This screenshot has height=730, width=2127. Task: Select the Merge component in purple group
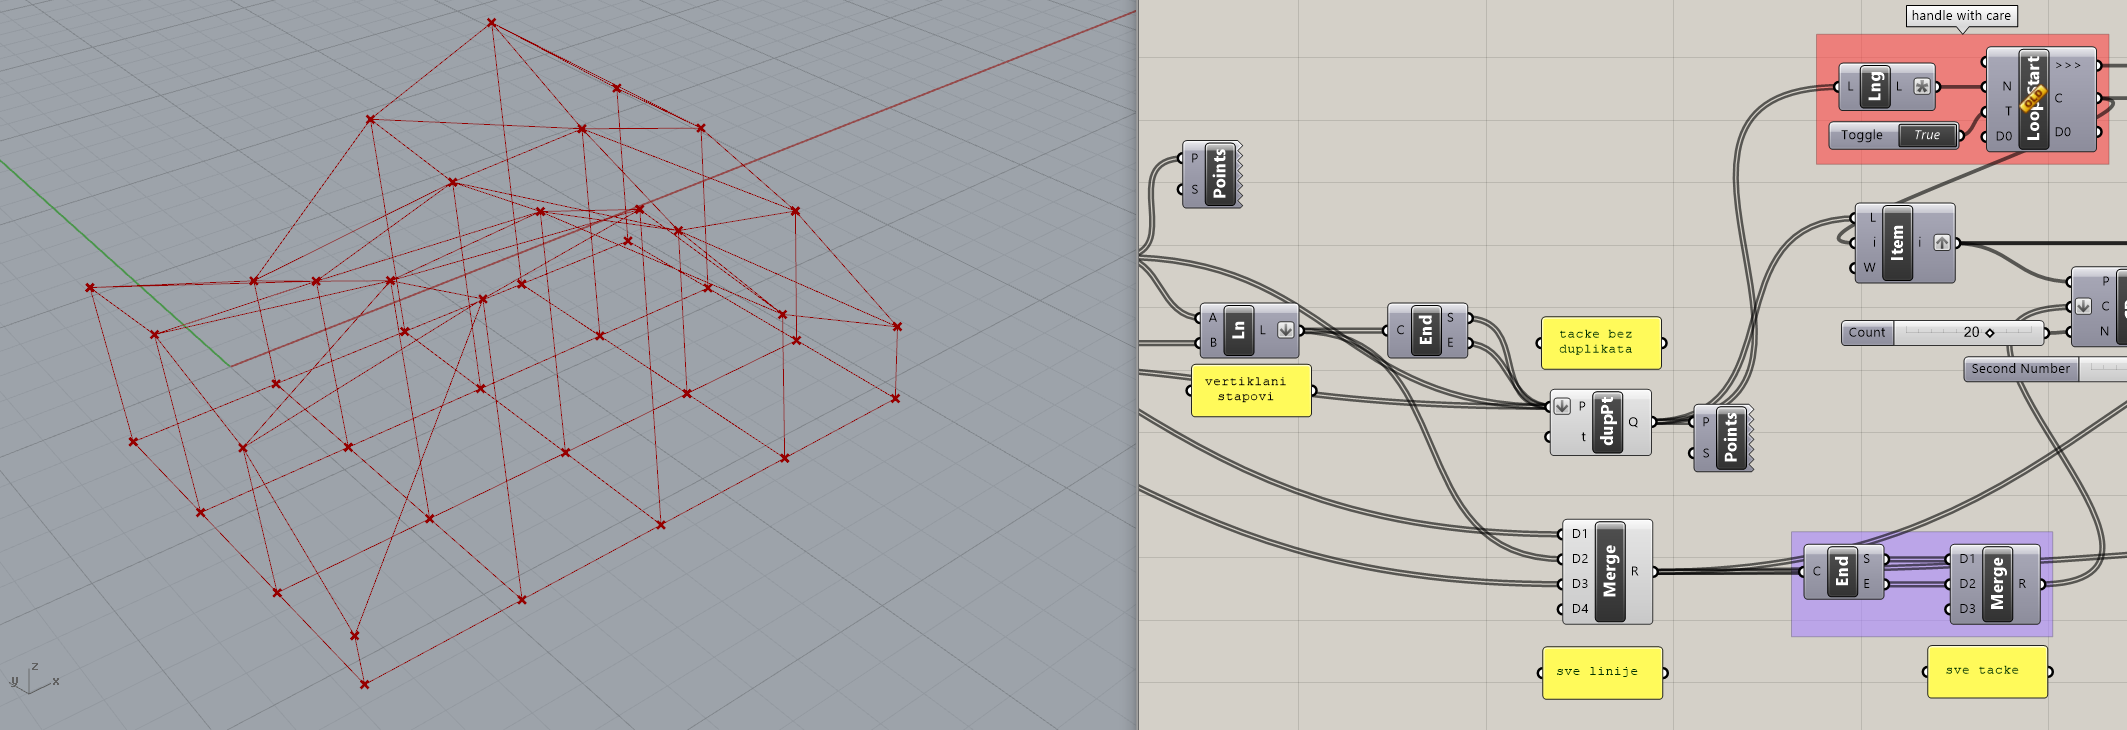1997,584
